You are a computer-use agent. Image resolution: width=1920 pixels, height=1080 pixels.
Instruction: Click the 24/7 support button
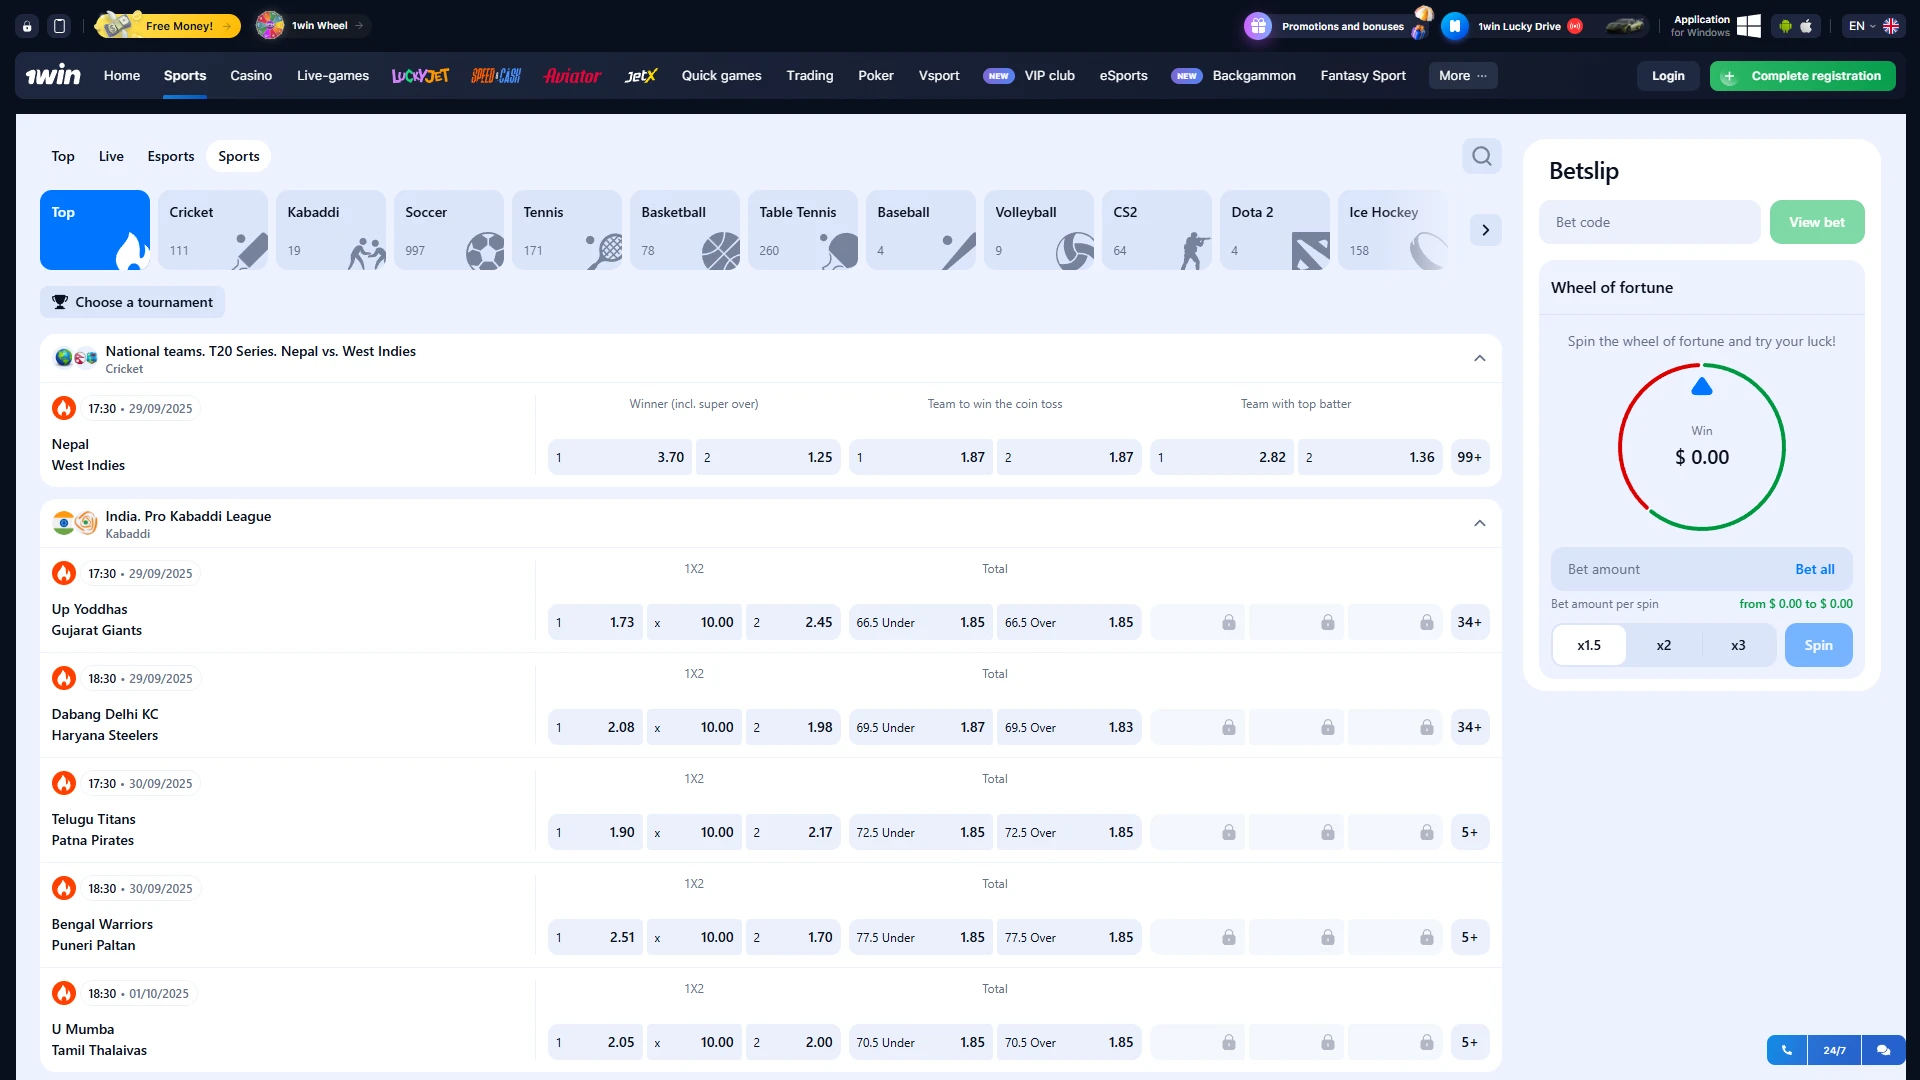(1834, 1050)
